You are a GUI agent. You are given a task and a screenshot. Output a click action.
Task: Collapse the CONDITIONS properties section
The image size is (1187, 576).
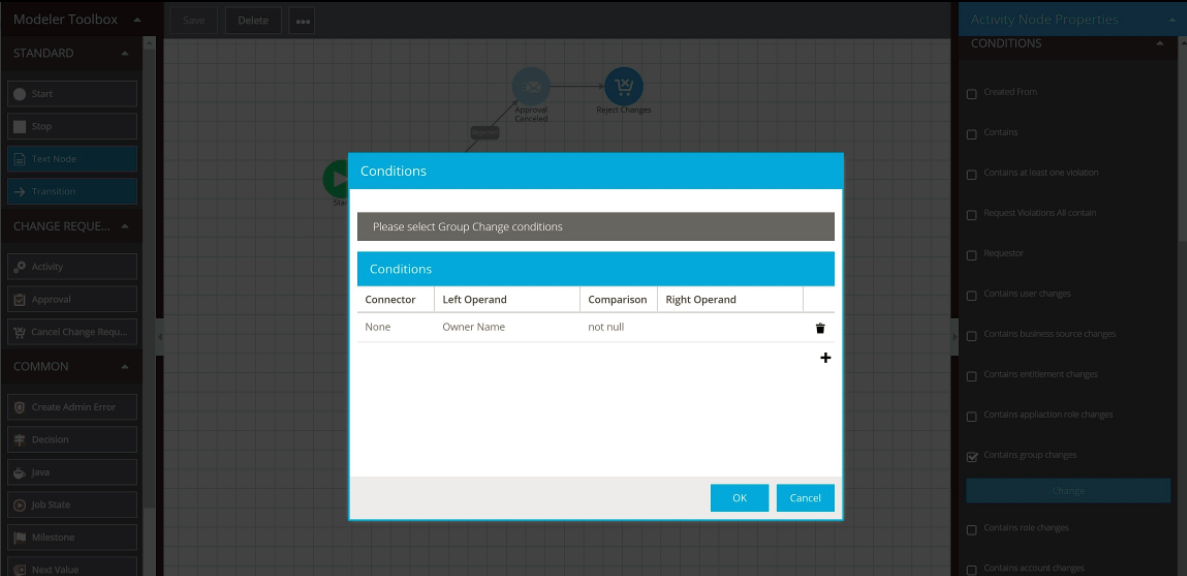(x=1159, y=44)
